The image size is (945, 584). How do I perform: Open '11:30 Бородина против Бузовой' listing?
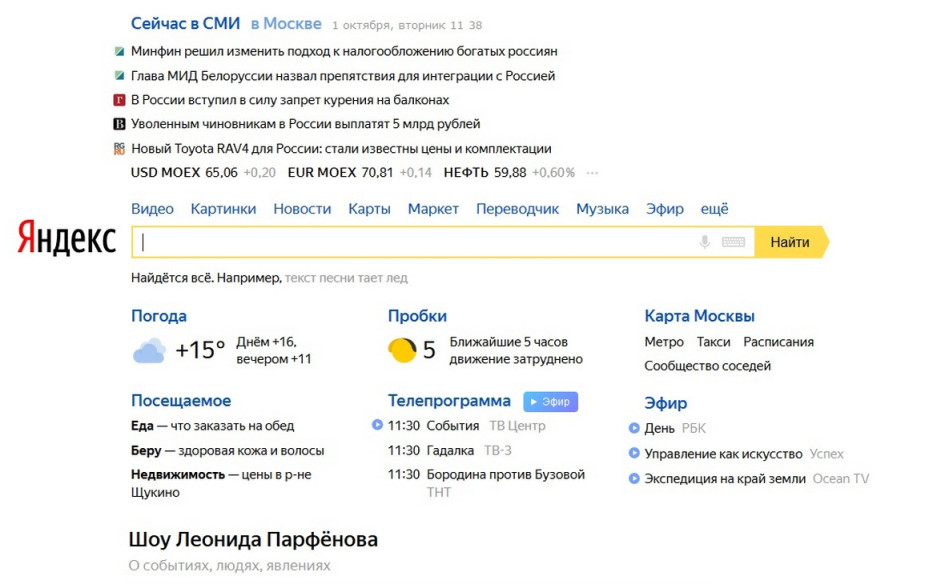point(486,483)
